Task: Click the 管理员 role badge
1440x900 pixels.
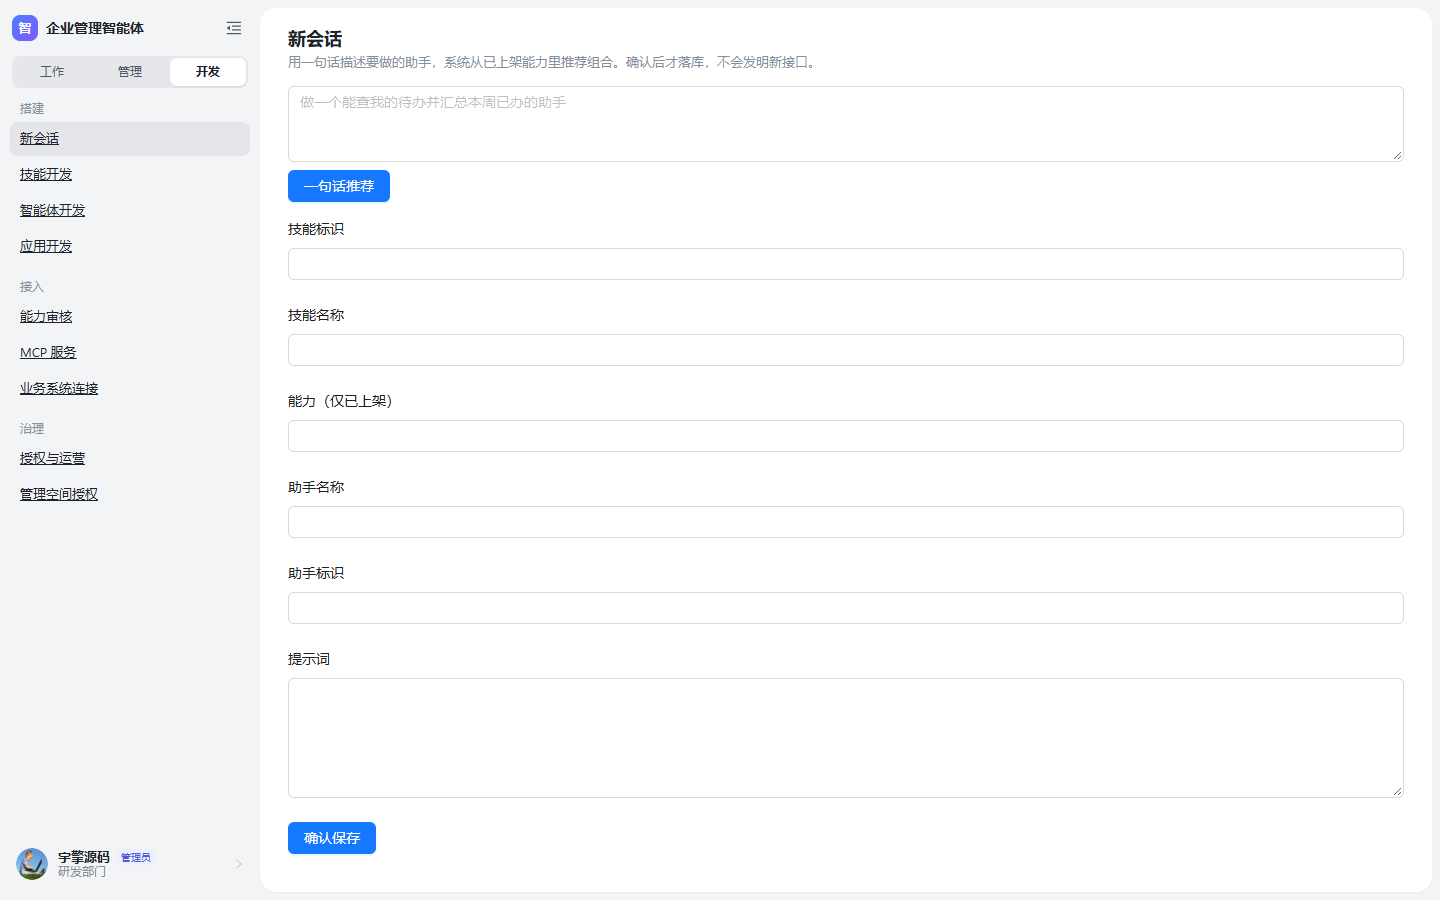Action: point(136,858)
